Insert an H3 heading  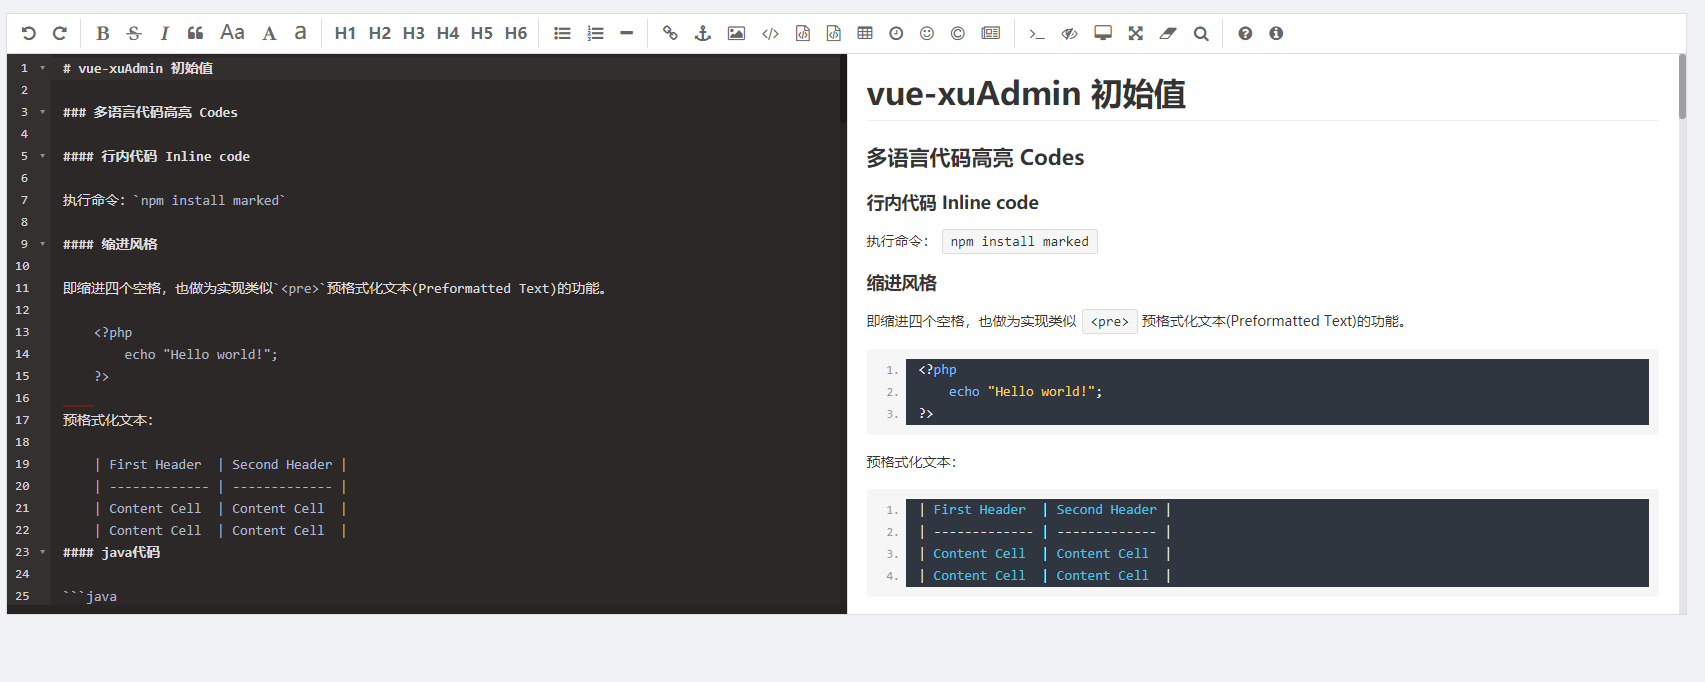click(414, 33)
